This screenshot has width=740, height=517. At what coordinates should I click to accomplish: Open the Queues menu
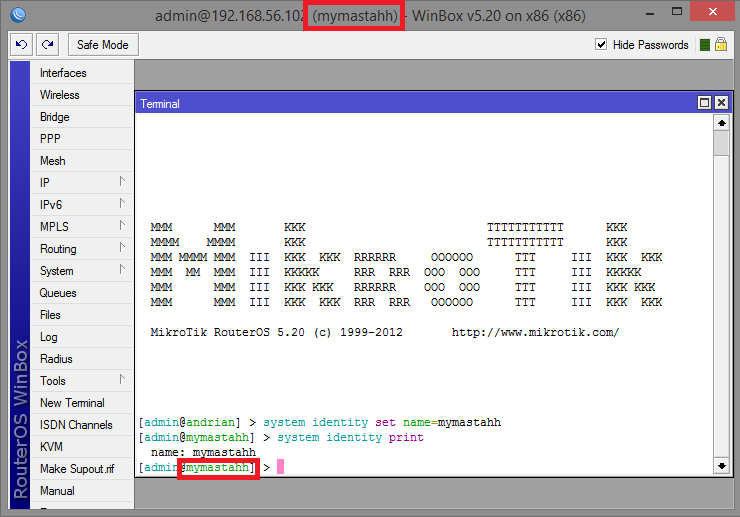pos(82,293)
